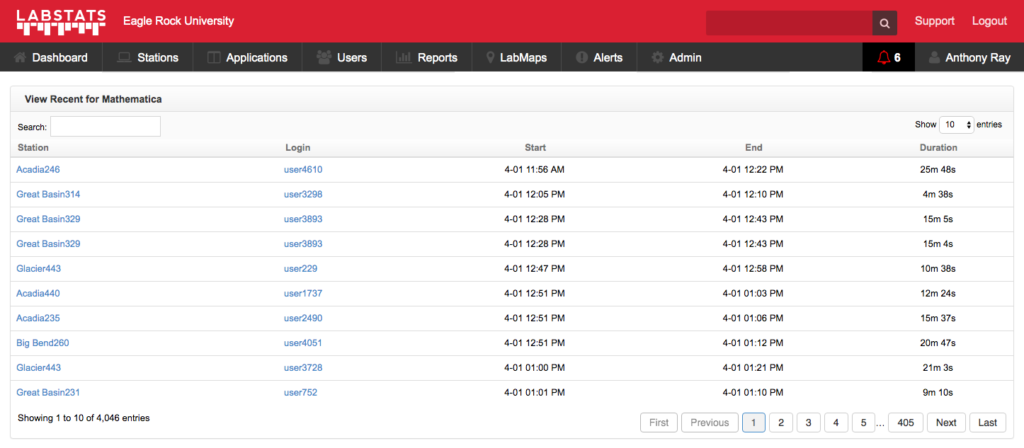The width and height of the screenshot is (1024, 448).
Task: Open the Dashboard menu item
Action: 51,57
